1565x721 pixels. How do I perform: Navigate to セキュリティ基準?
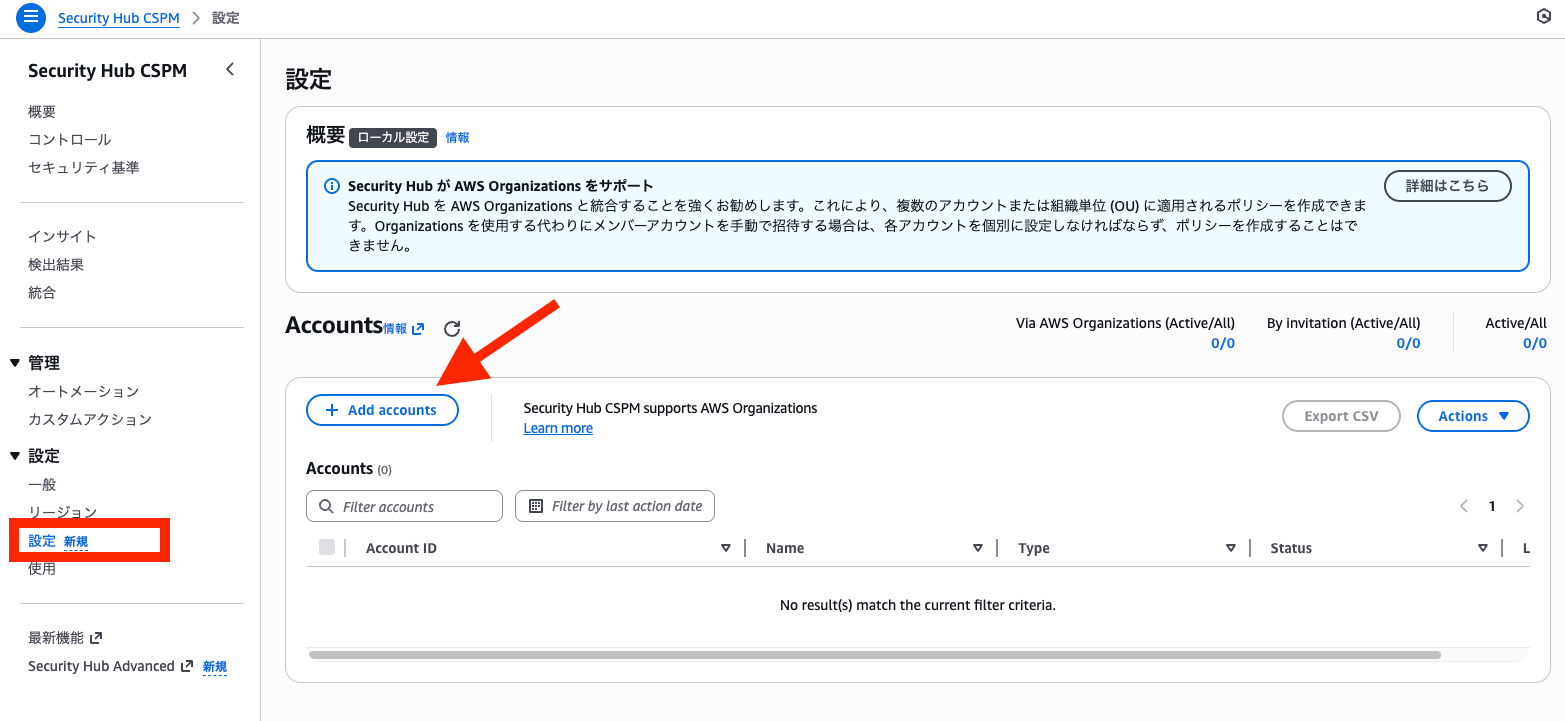84,168
